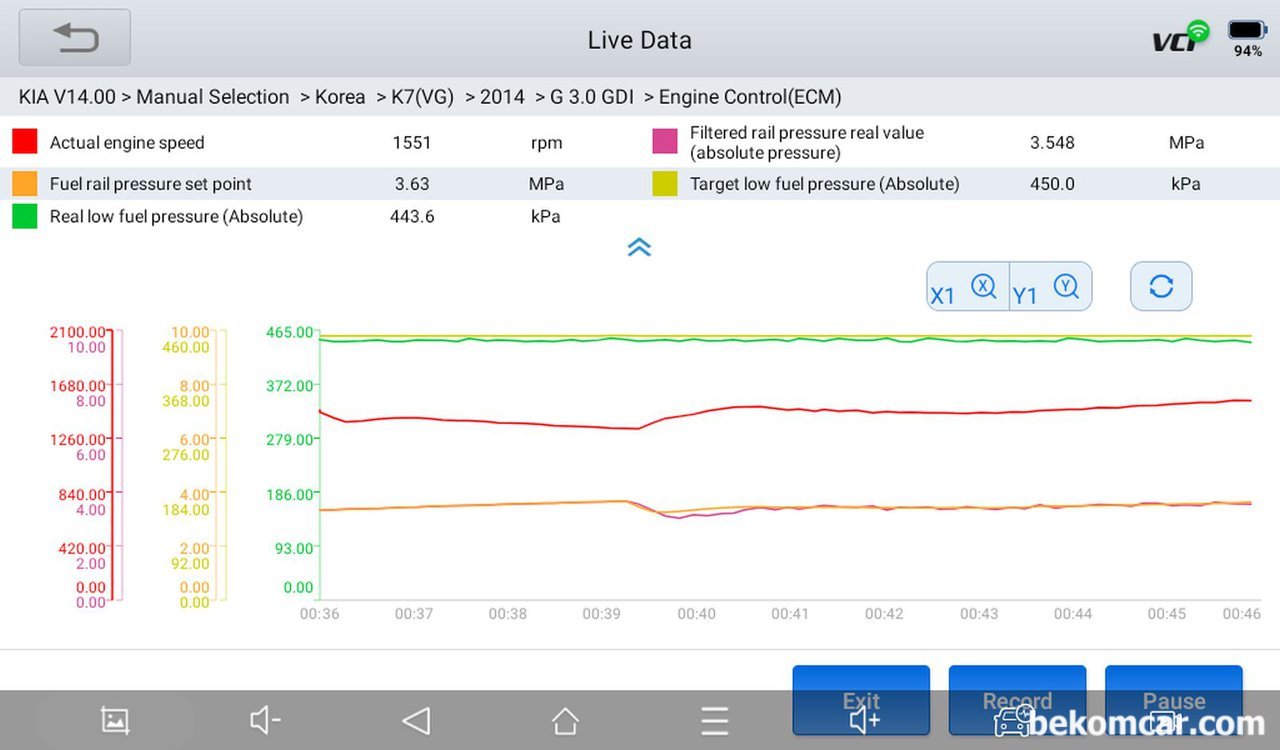Click "Target low fuel pressure (Absolute)" label
Screen dimensions: 1280x750
[x=825, y=184]
